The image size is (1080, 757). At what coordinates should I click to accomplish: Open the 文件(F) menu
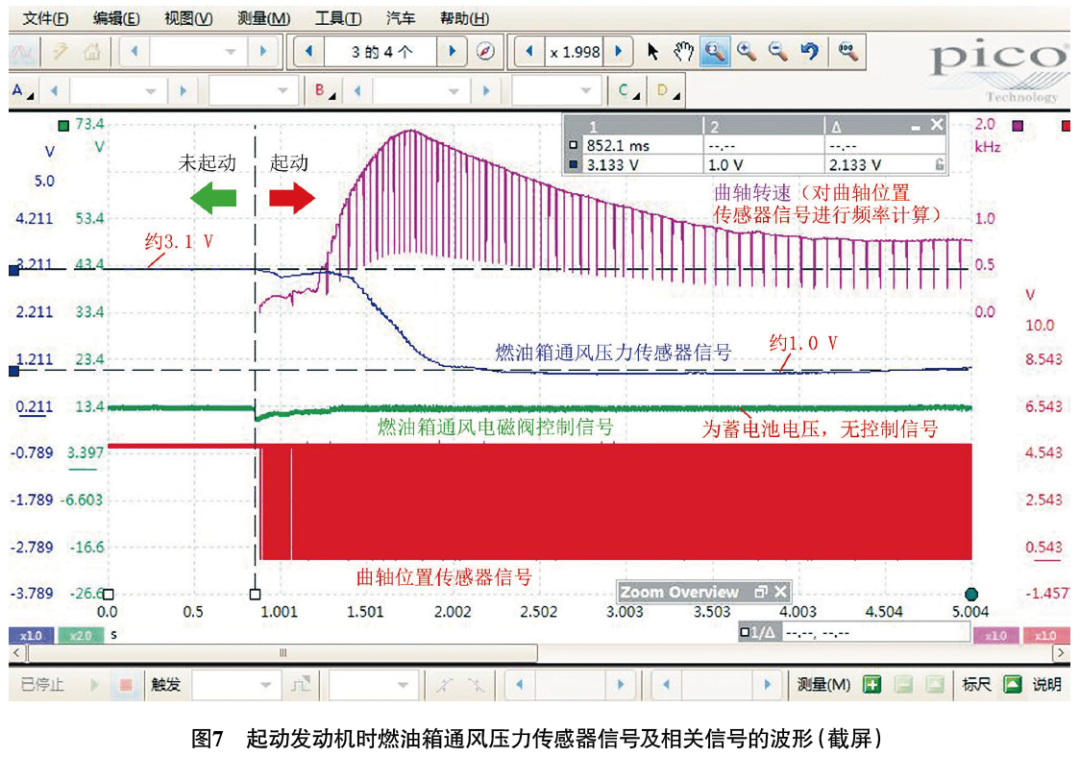[45, 19]
